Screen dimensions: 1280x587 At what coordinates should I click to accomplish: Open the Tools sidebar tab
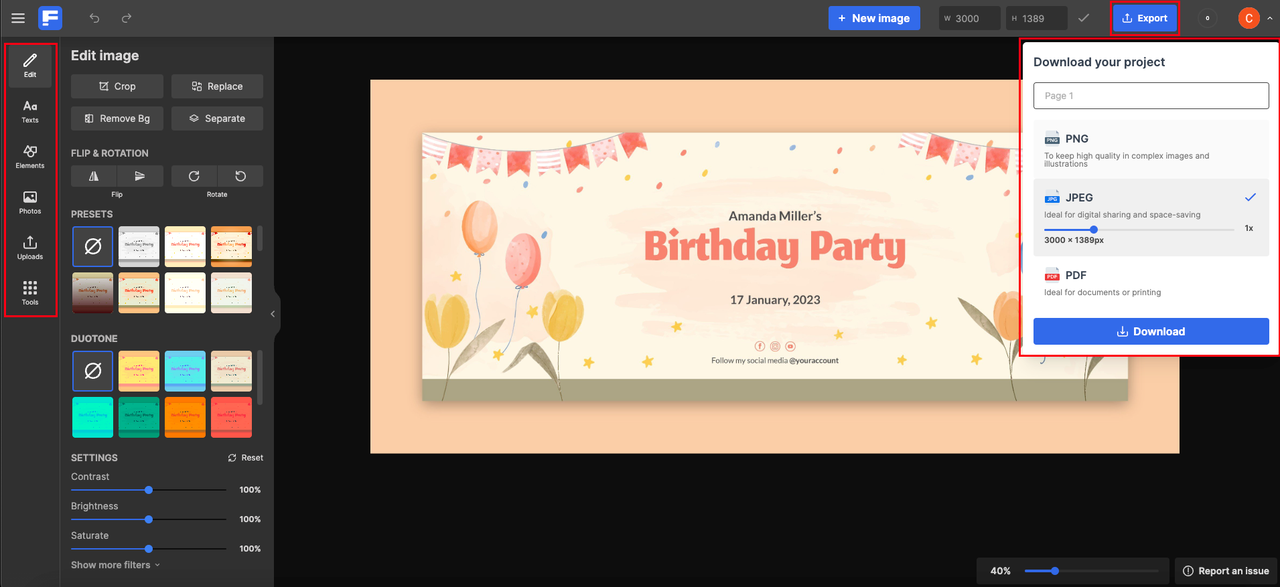(30, 292)
